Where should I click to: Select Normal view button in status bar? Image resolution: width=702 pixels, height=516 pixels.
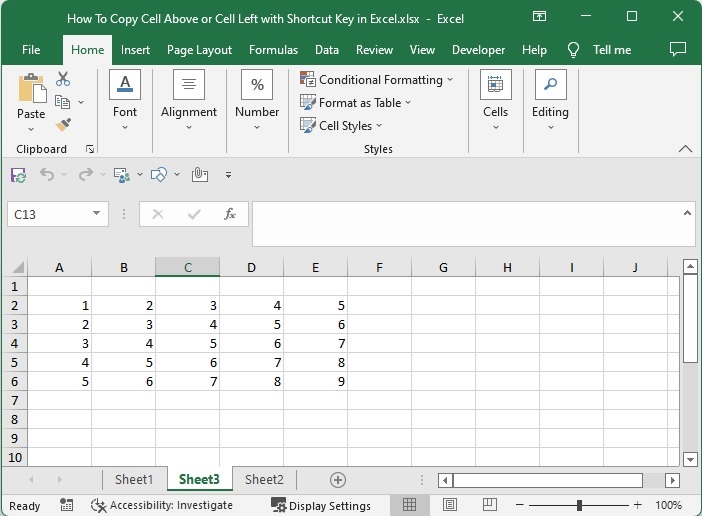click(x=409, y=505)
